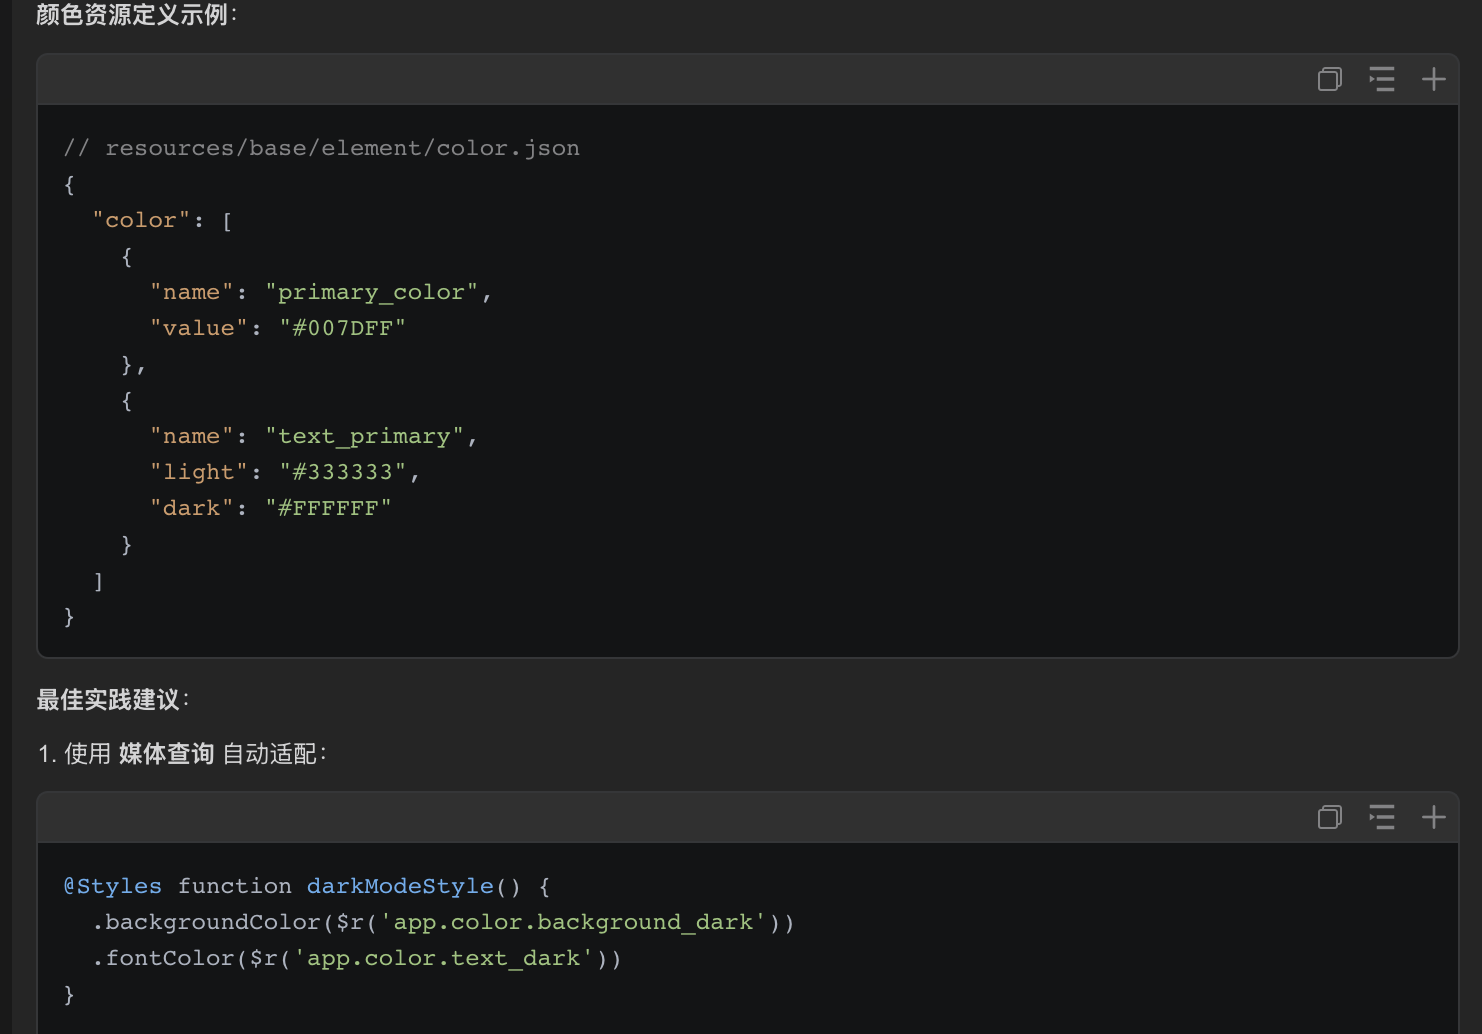Click the "primary_color" name string
The height and width of the screenshot is (1034, 1482).
(x=371, y=292)
